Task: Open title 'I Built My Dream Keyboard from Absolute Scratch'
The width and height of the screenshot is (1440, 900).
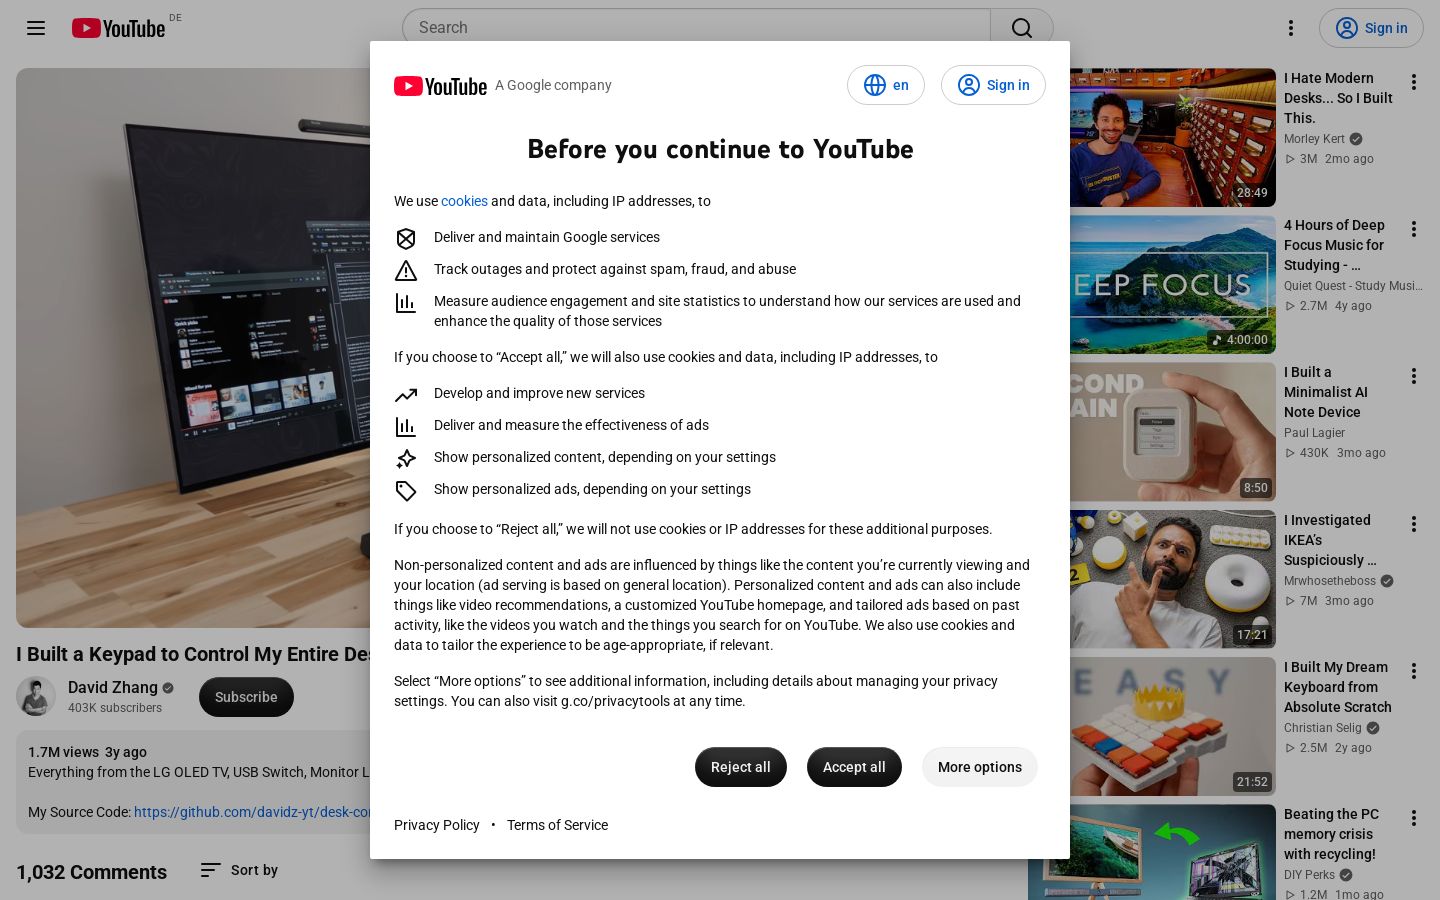Action: tap(1338, 687)
